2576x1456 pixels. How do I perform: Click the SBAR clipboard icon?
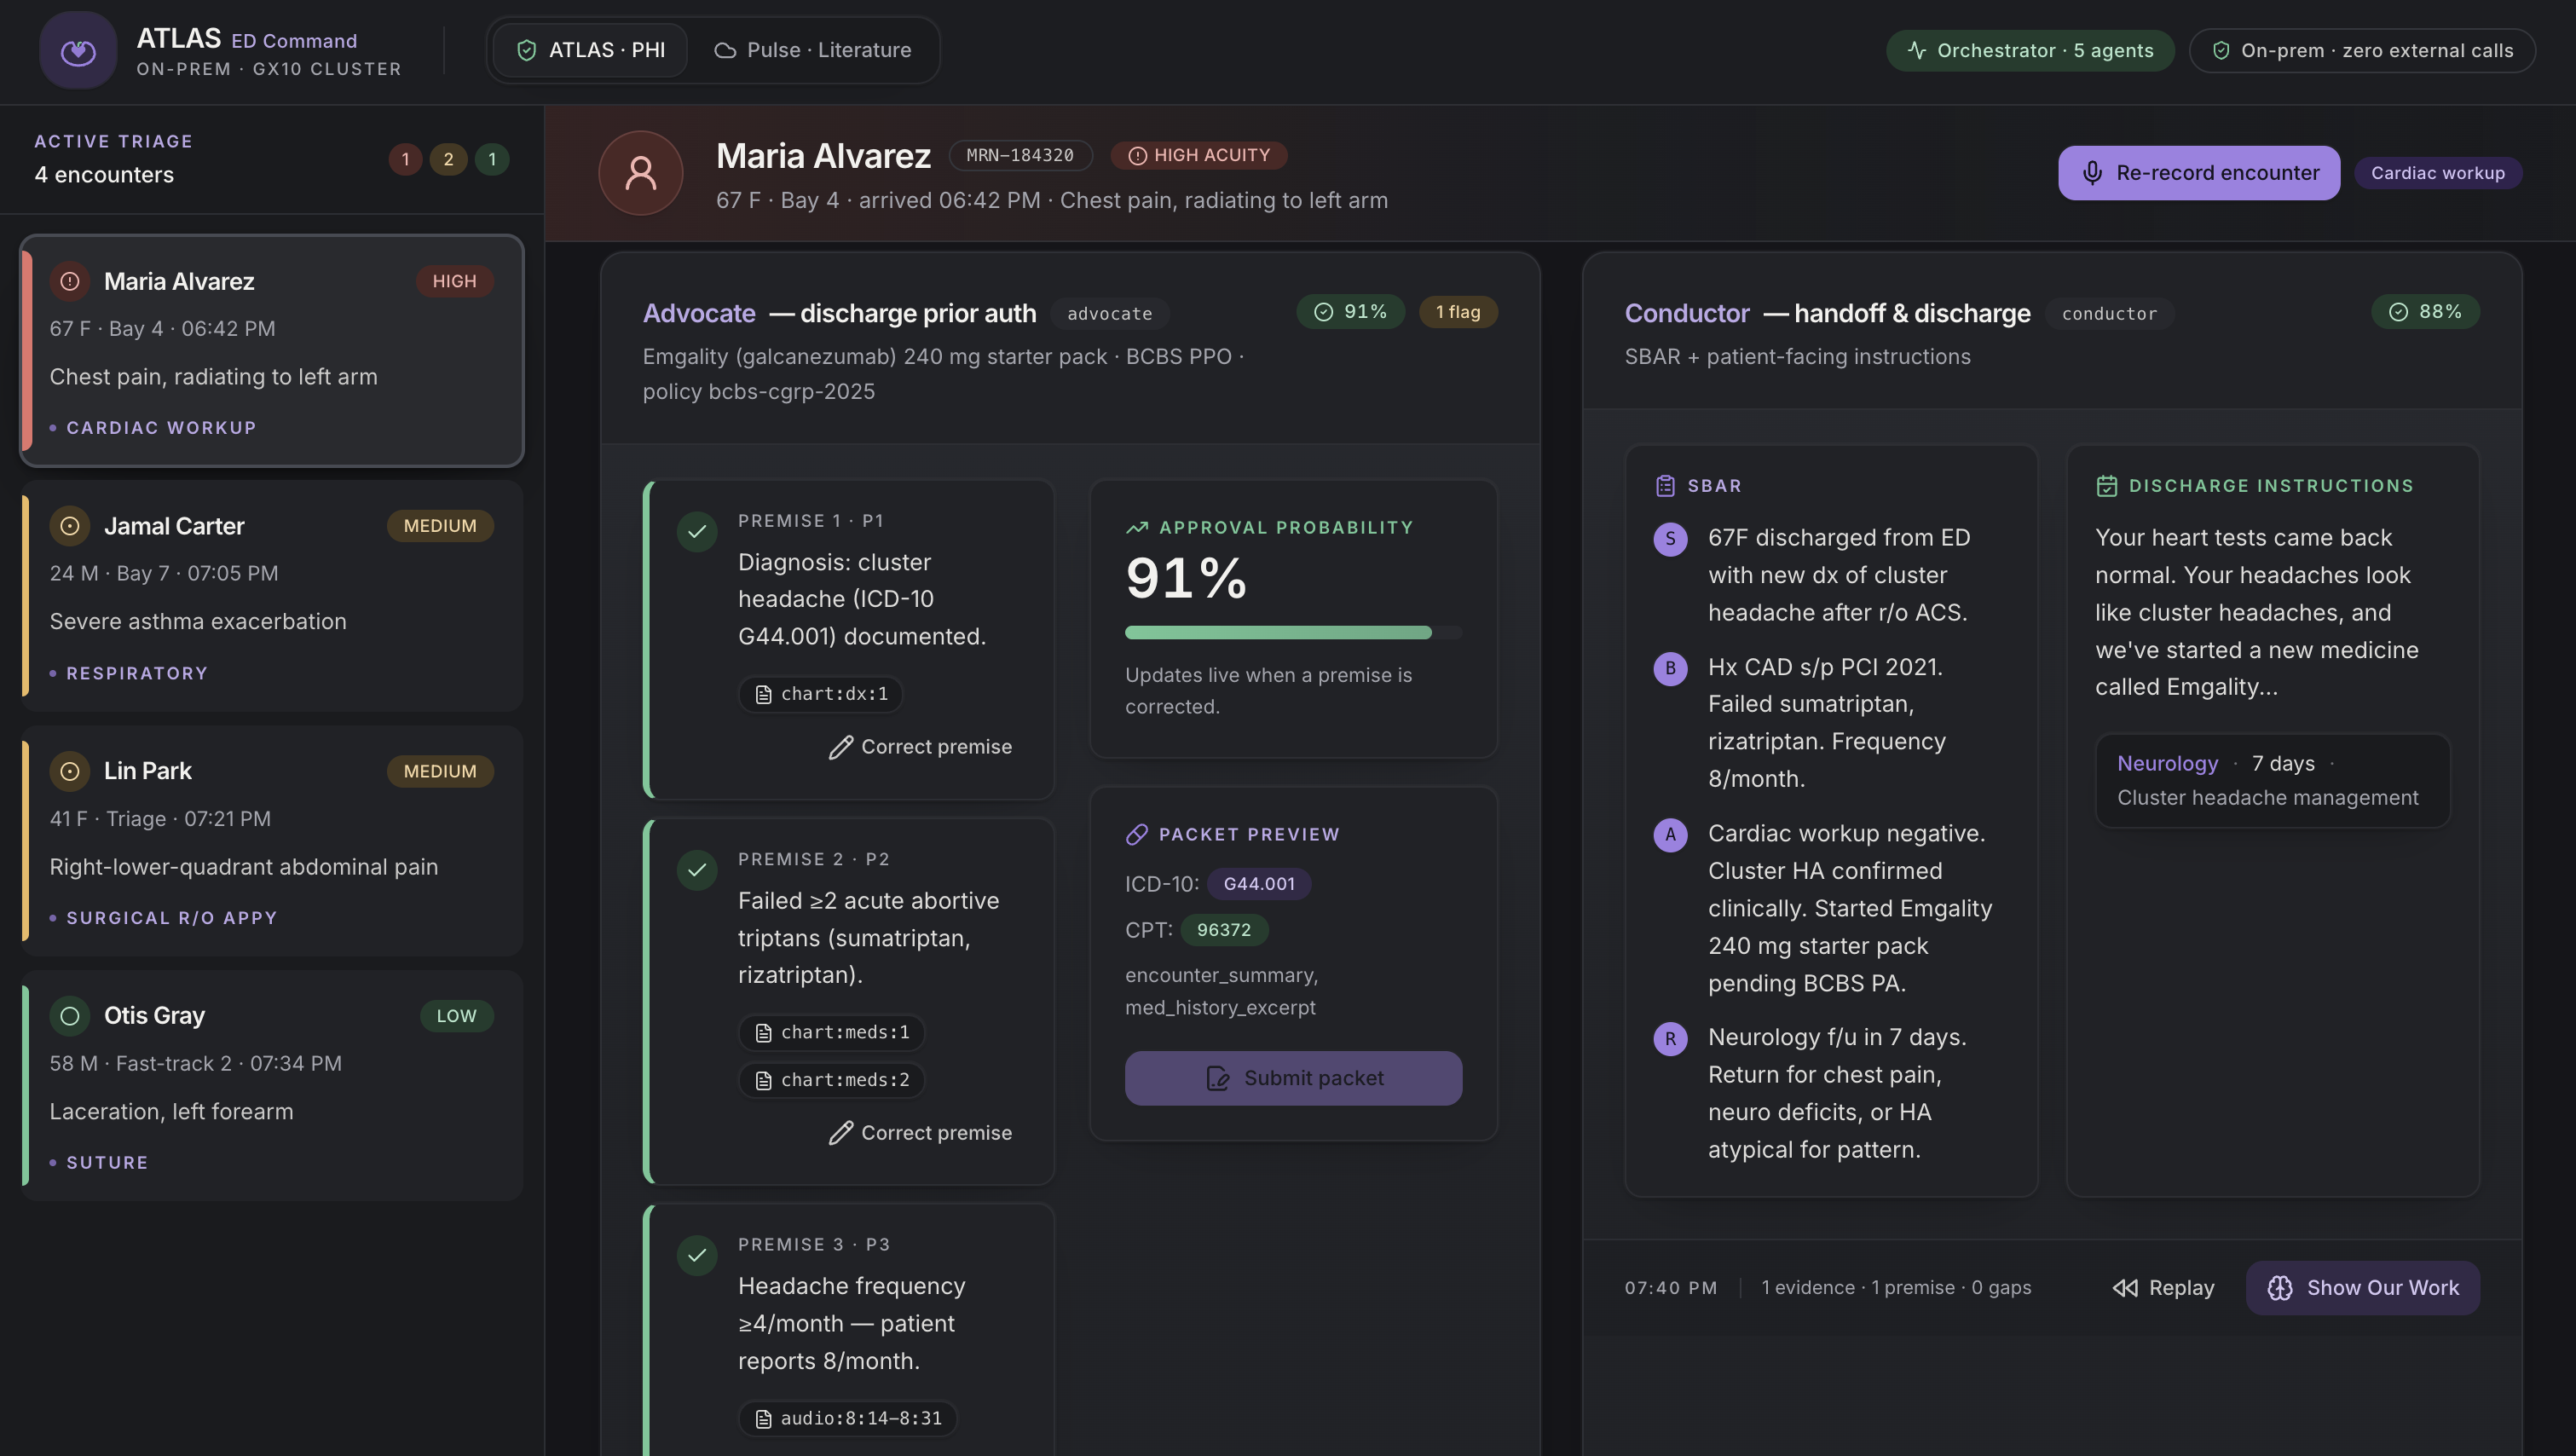(1665, 486)
